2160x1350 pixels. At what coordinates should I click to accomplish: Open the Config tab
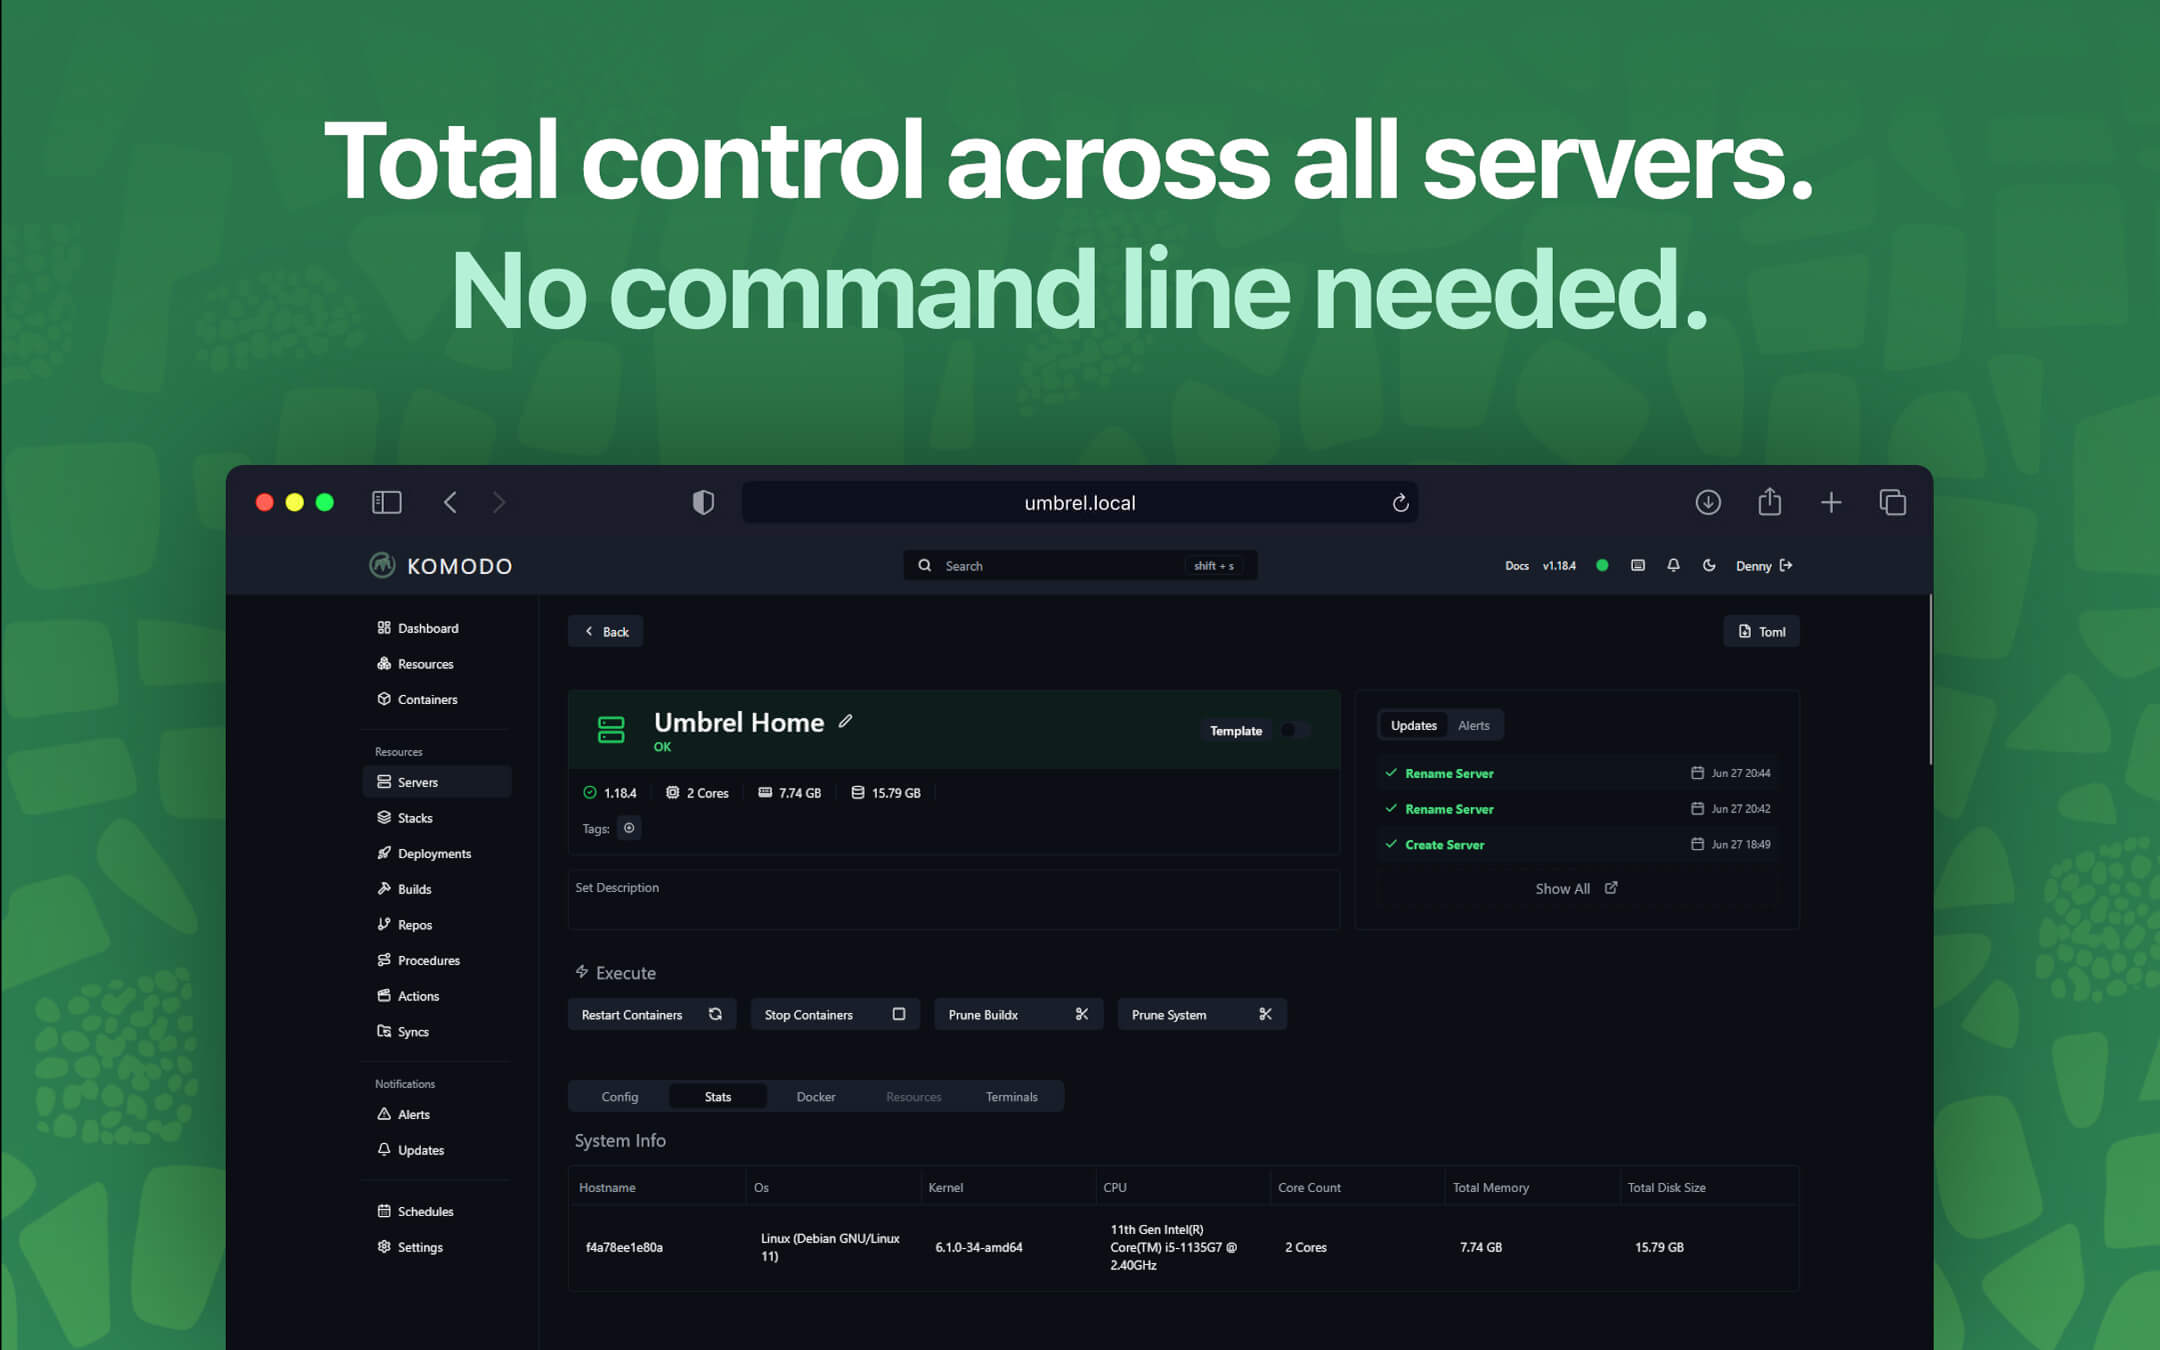coord(620,1096)
